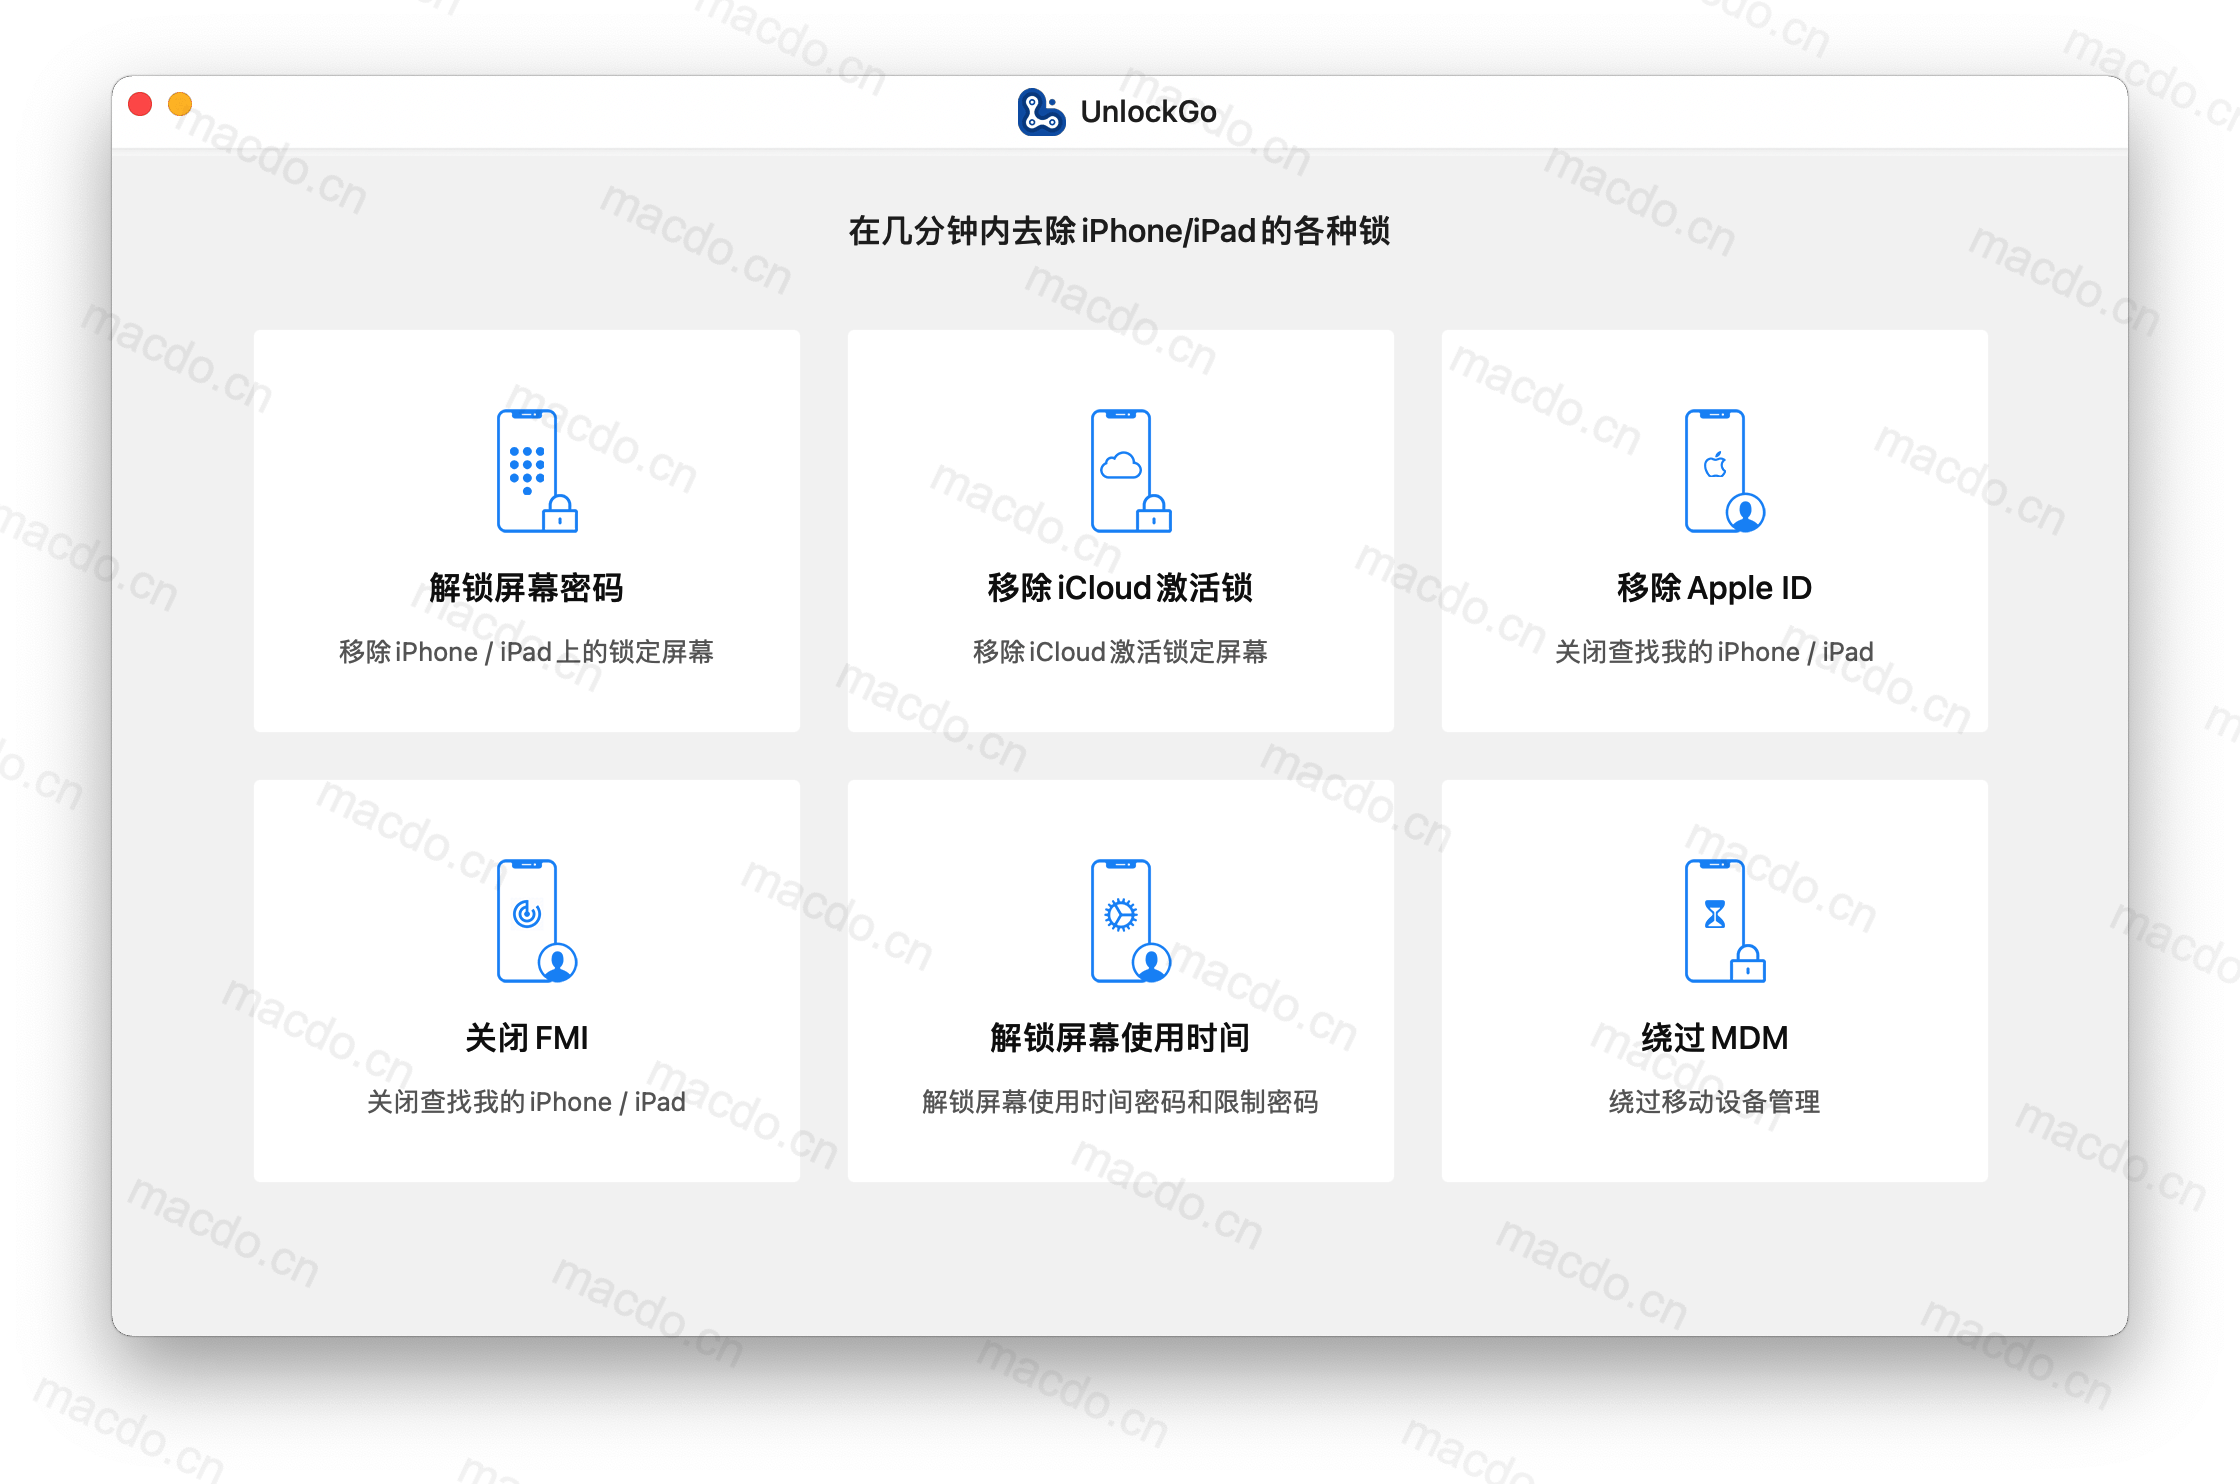Click the Screen Time gear phone icon
Screen dimensions: 2240x1484
[1131, 921]
